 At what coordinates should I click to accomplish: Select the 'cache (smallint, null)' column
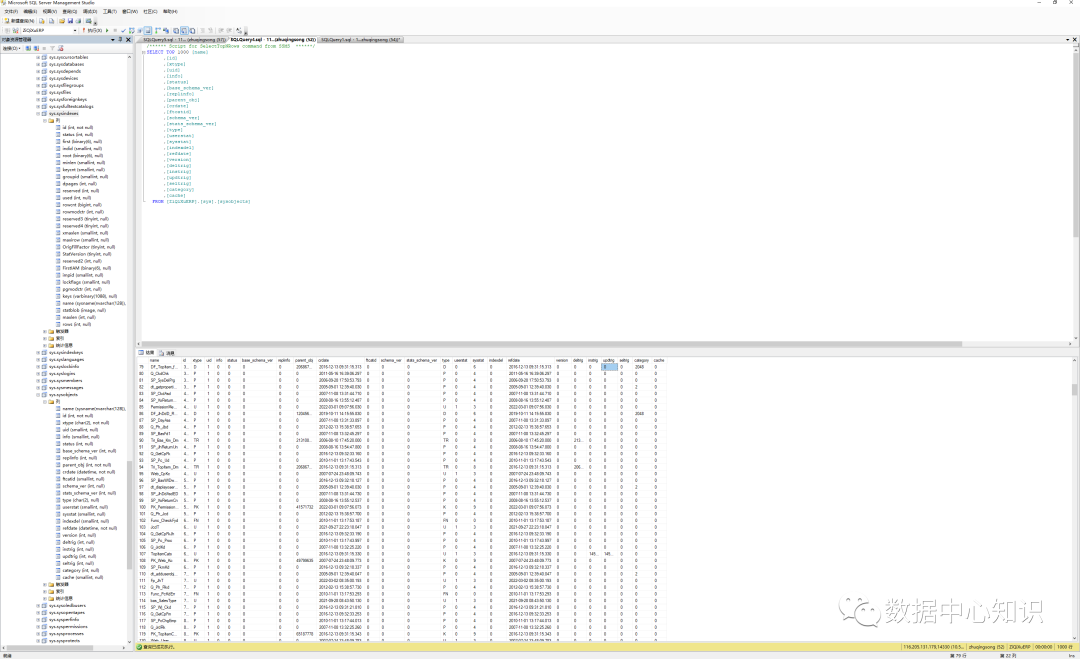pos(84,577)
